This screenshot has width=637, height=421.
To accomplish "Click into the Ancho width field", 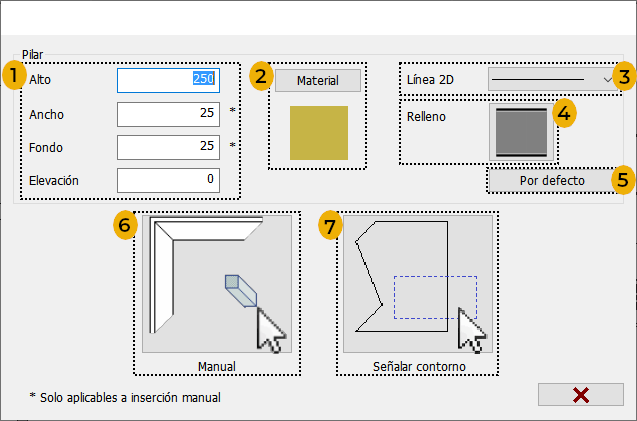I will tap(169, 114).
